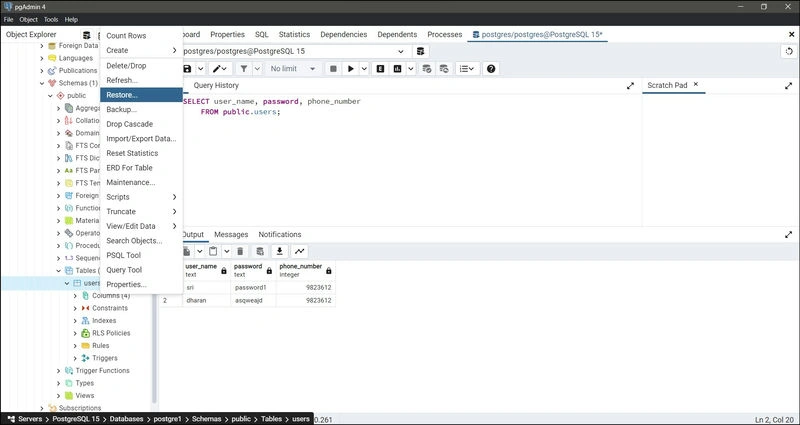Click the delete row trash icon
This screenshot has height=425, width=800.
pos(240,251)
